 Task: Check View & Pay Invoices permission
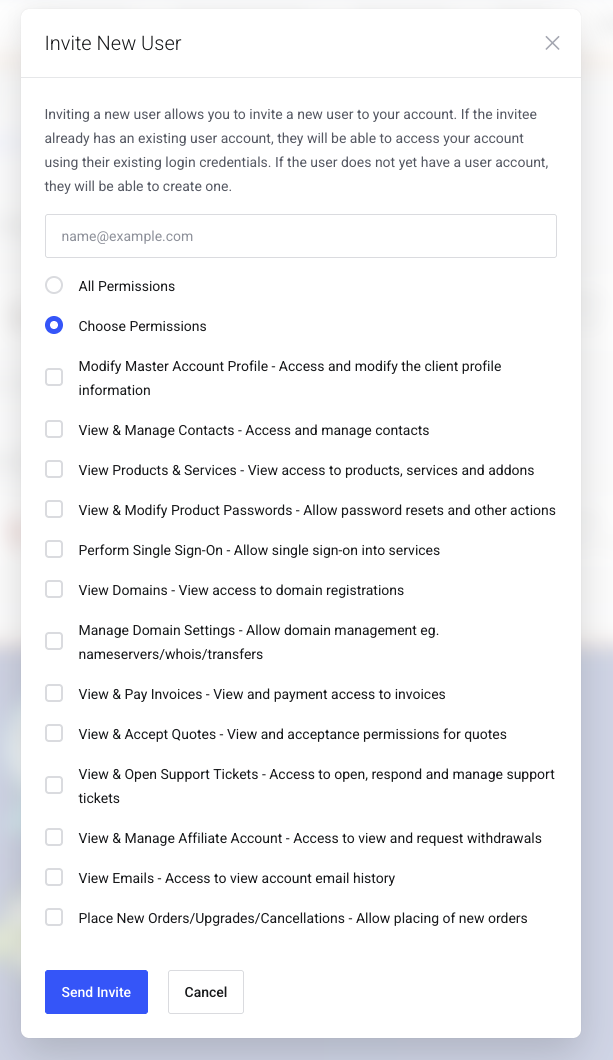pos(54,694)
